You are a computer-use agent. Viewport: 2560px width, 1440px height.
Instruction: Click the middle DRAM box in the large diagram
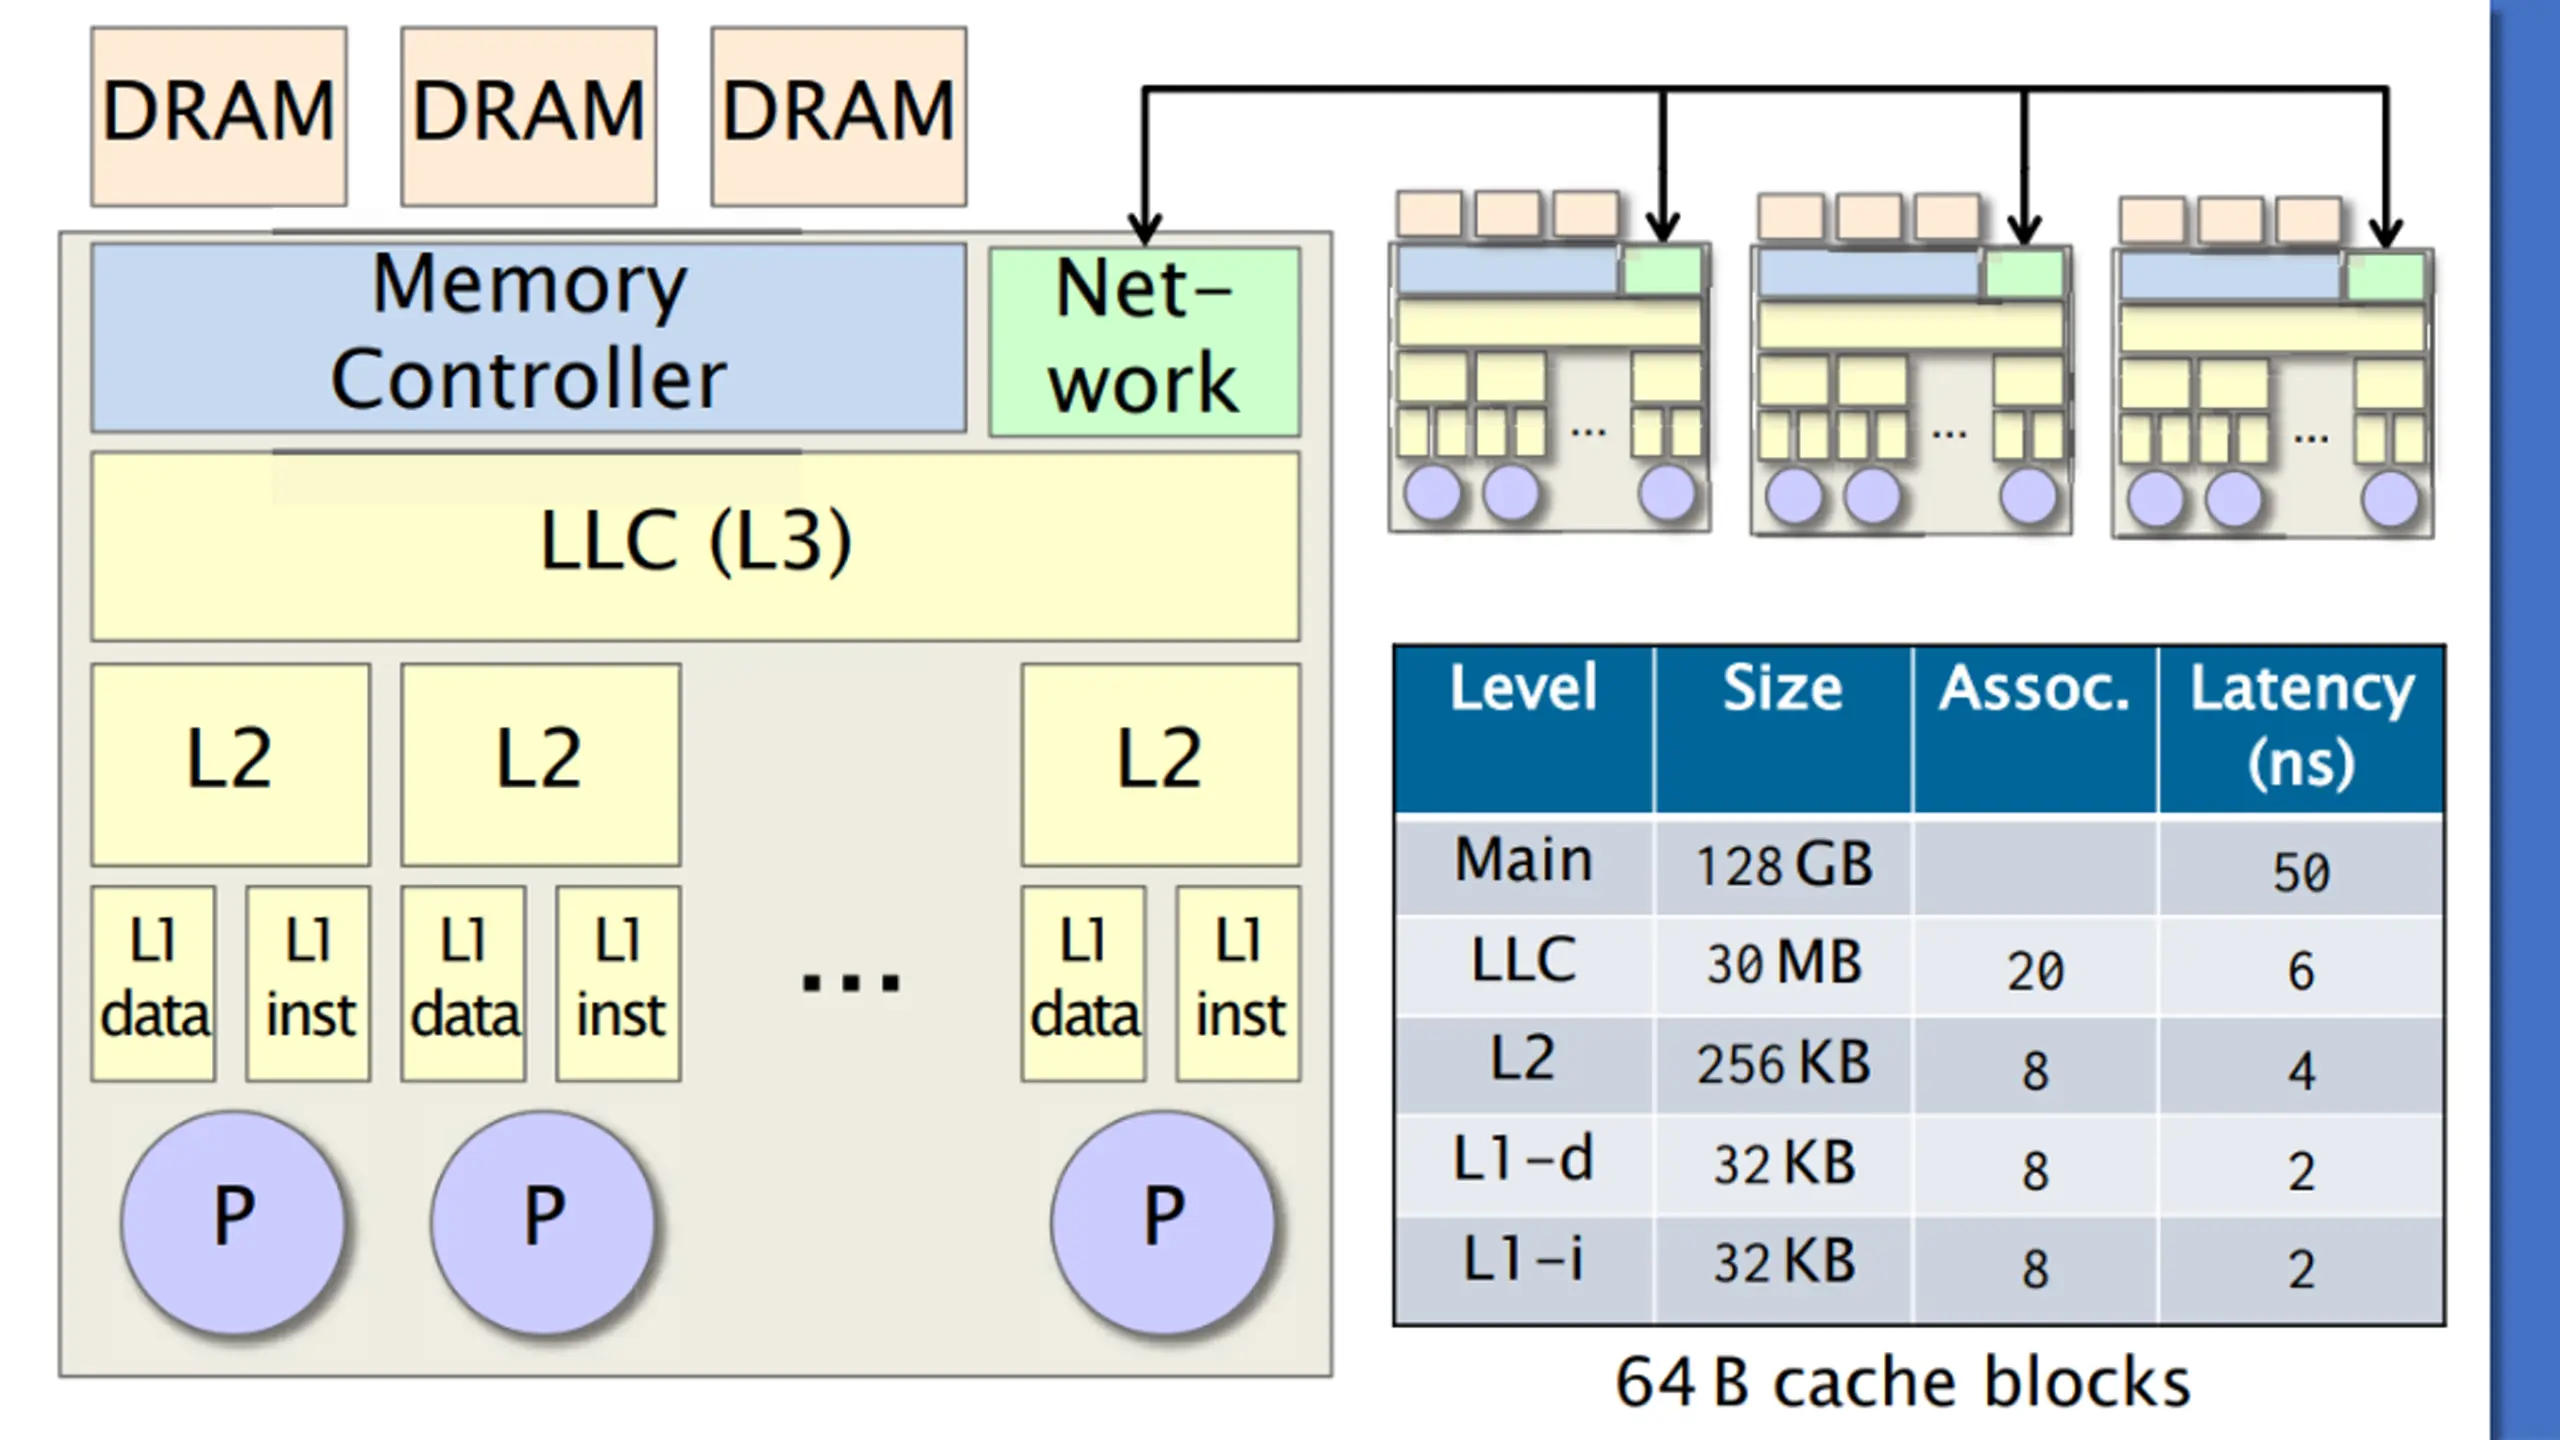(x=529, y=117)
